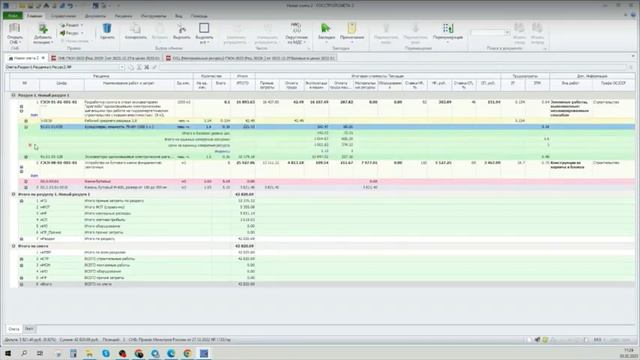Open Windows taskbar search

24,353
